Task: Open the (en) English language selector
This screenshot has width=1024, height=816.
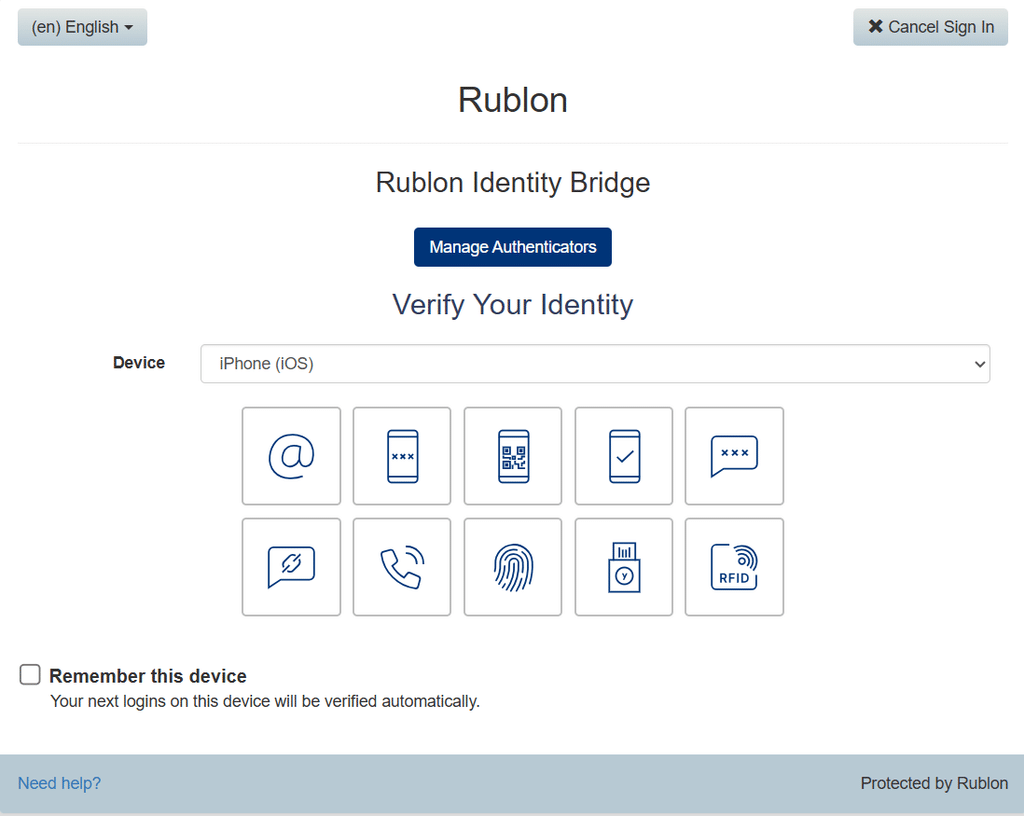Action: [82, 27]
